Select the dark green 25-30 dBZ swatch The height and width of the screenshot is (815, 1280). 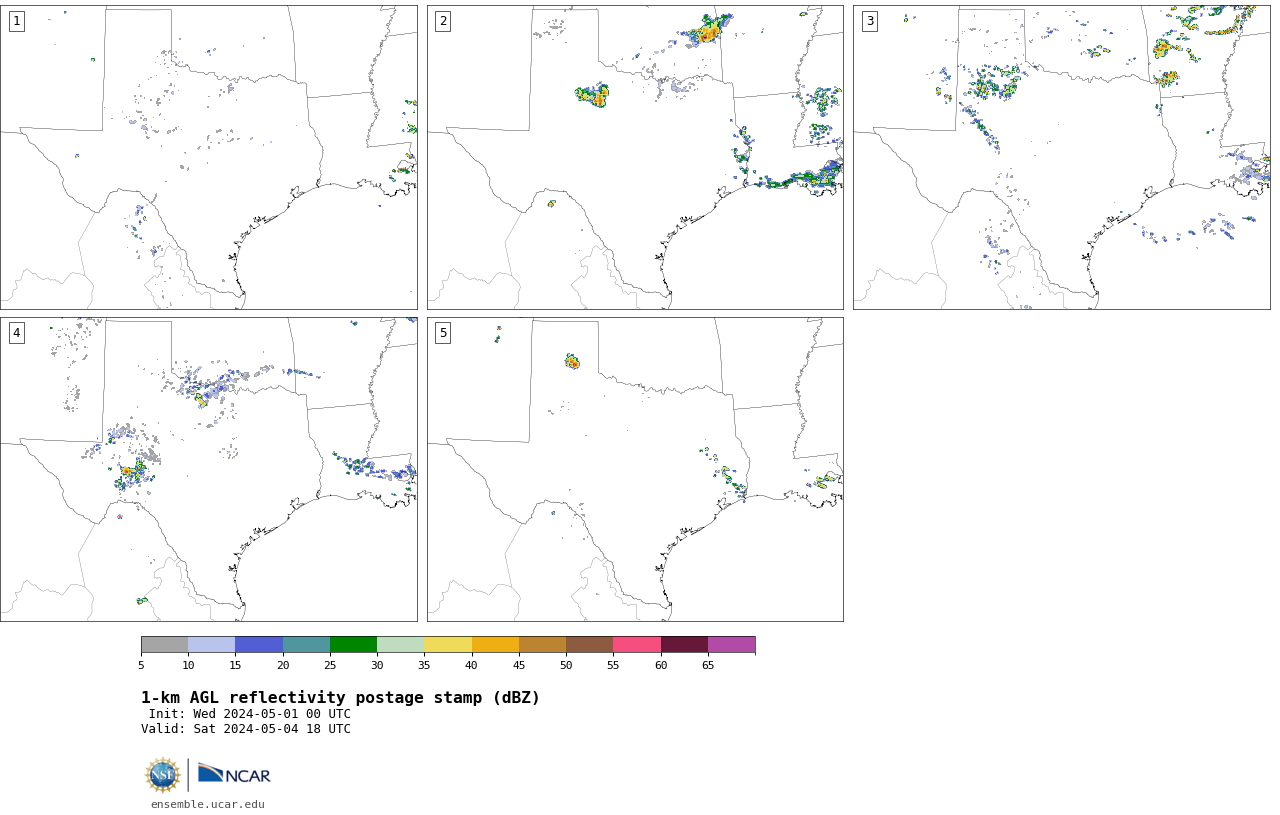pos(353,644)
